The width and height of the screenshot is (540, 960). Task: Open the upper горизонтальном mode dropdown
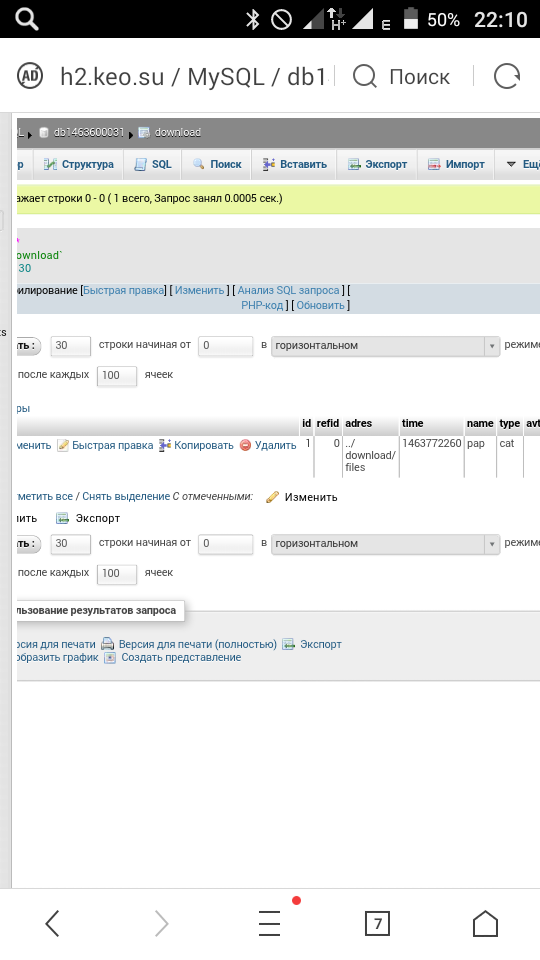[x=385, y=345]
